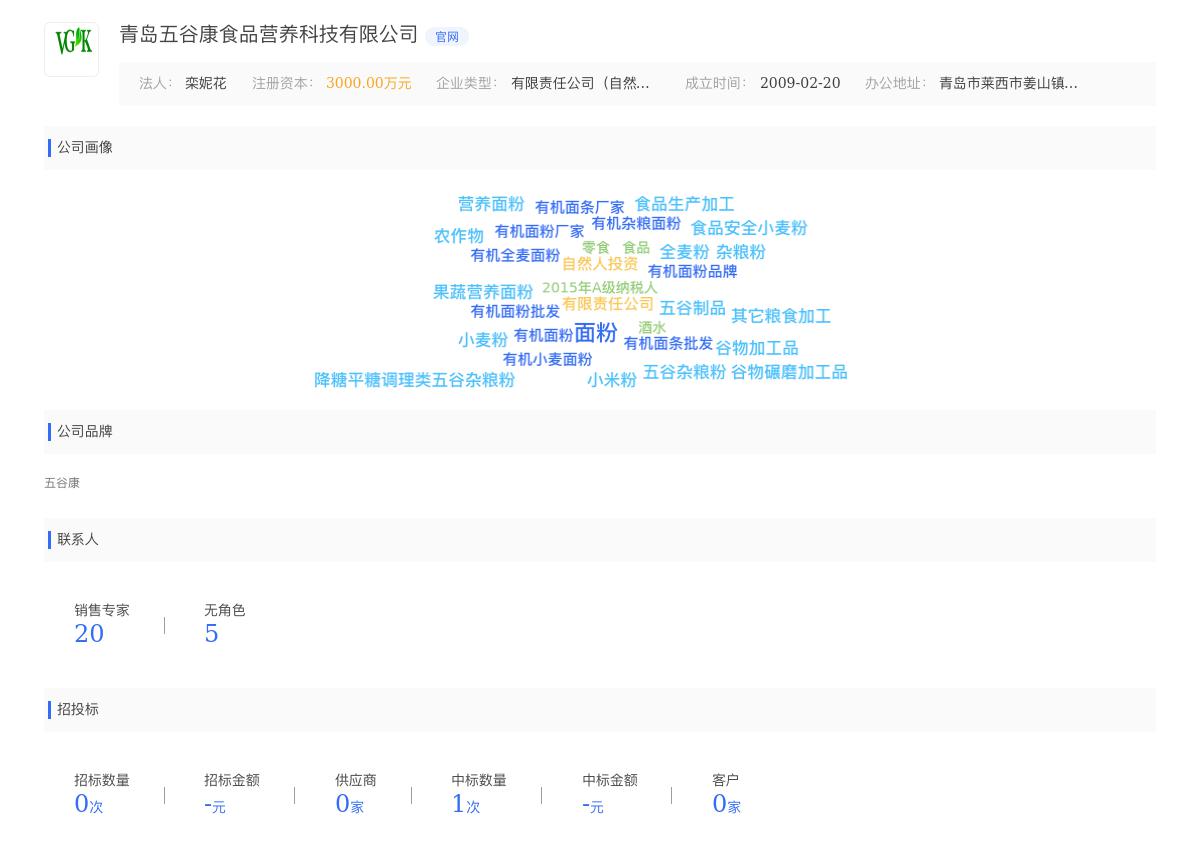Viewport: 1200px width, 860px height.
Task: Open the 五谷康 brand link
Action: 62,483
